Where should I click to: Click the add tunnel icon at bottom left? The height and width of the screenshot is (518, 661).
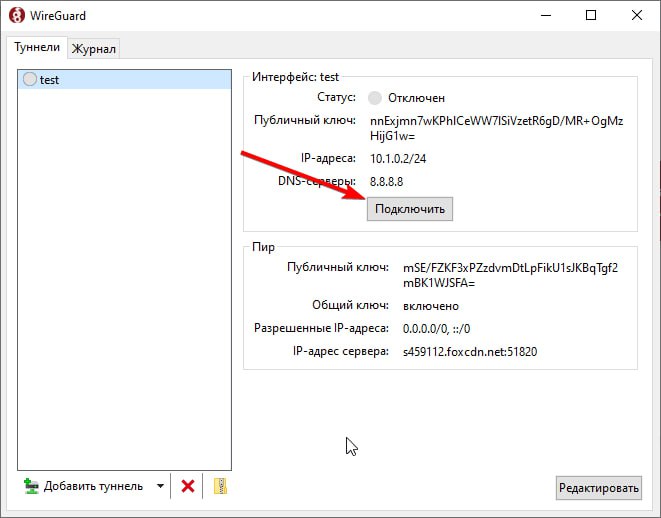(31, 486)
